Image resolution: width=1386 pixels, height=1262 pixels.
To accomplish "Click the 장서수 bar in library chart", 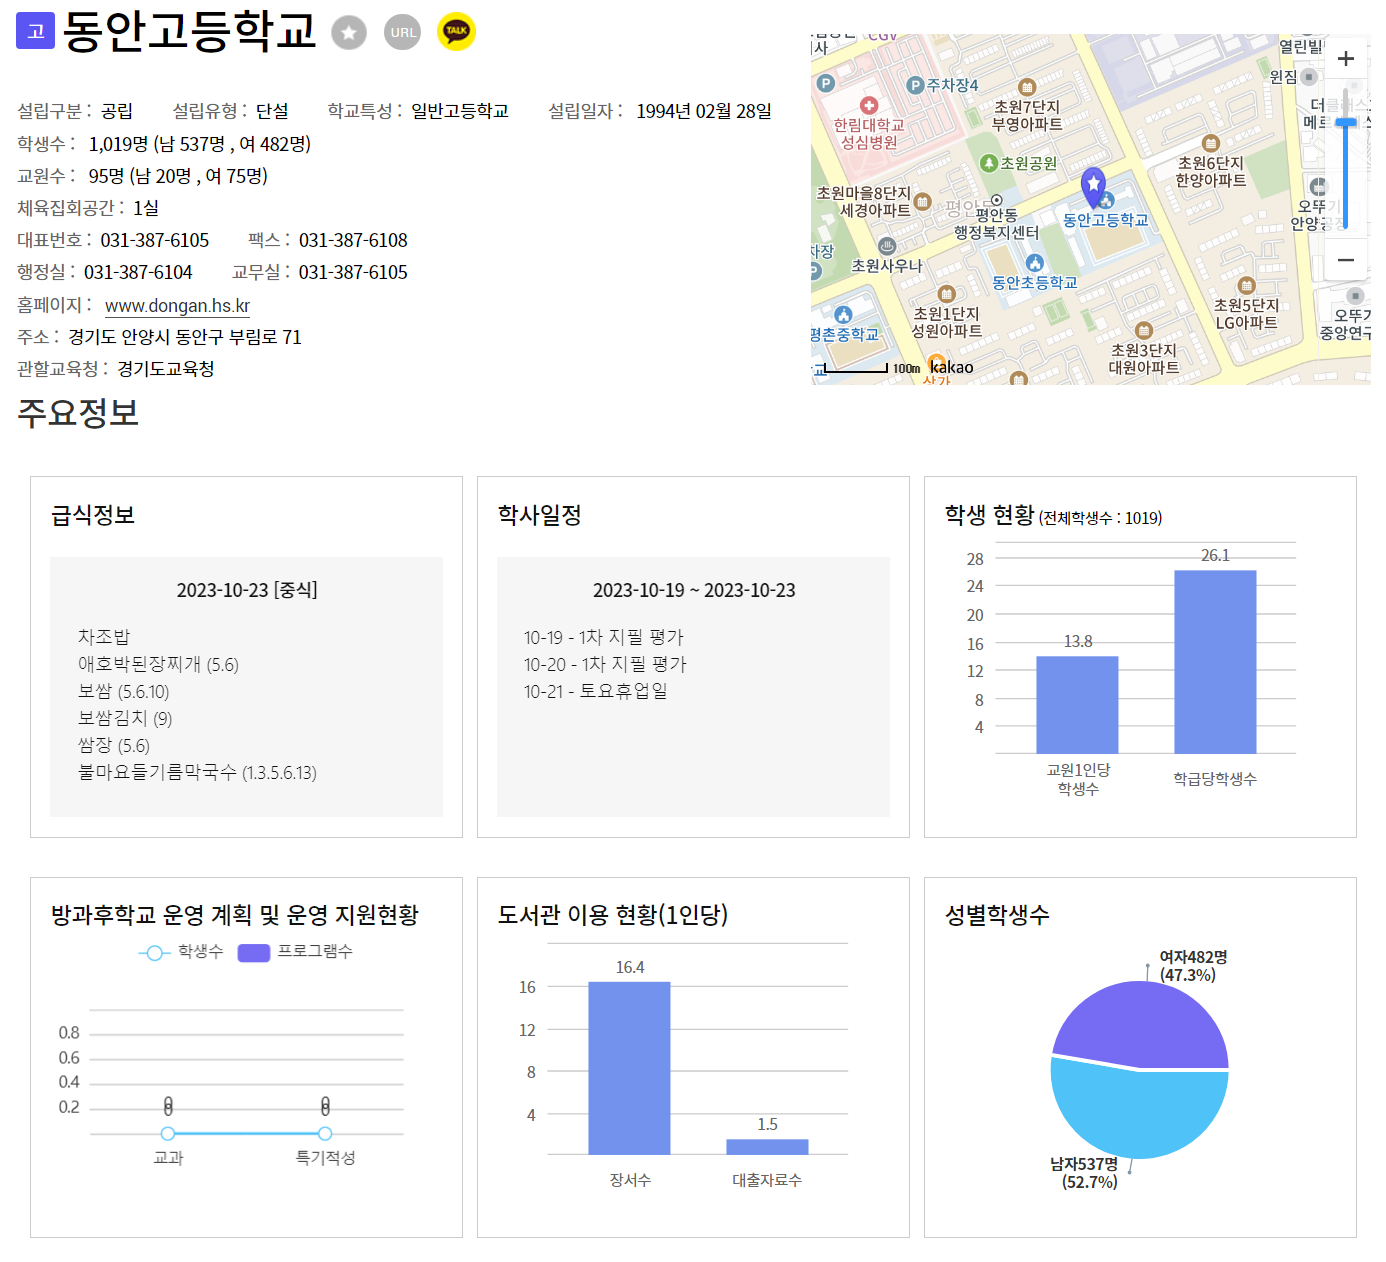I will coord(629,1068).
